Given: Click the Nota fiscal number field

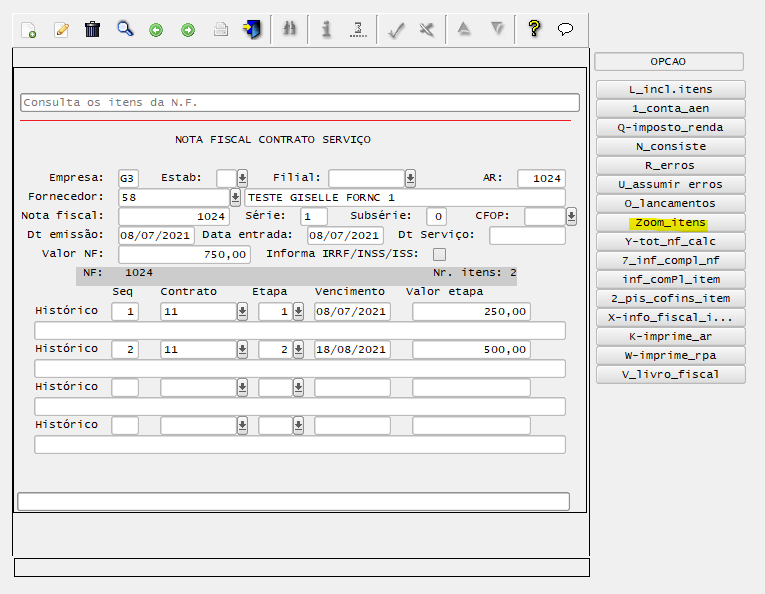Looking at the screenshot, I should [x=174, y=217].
